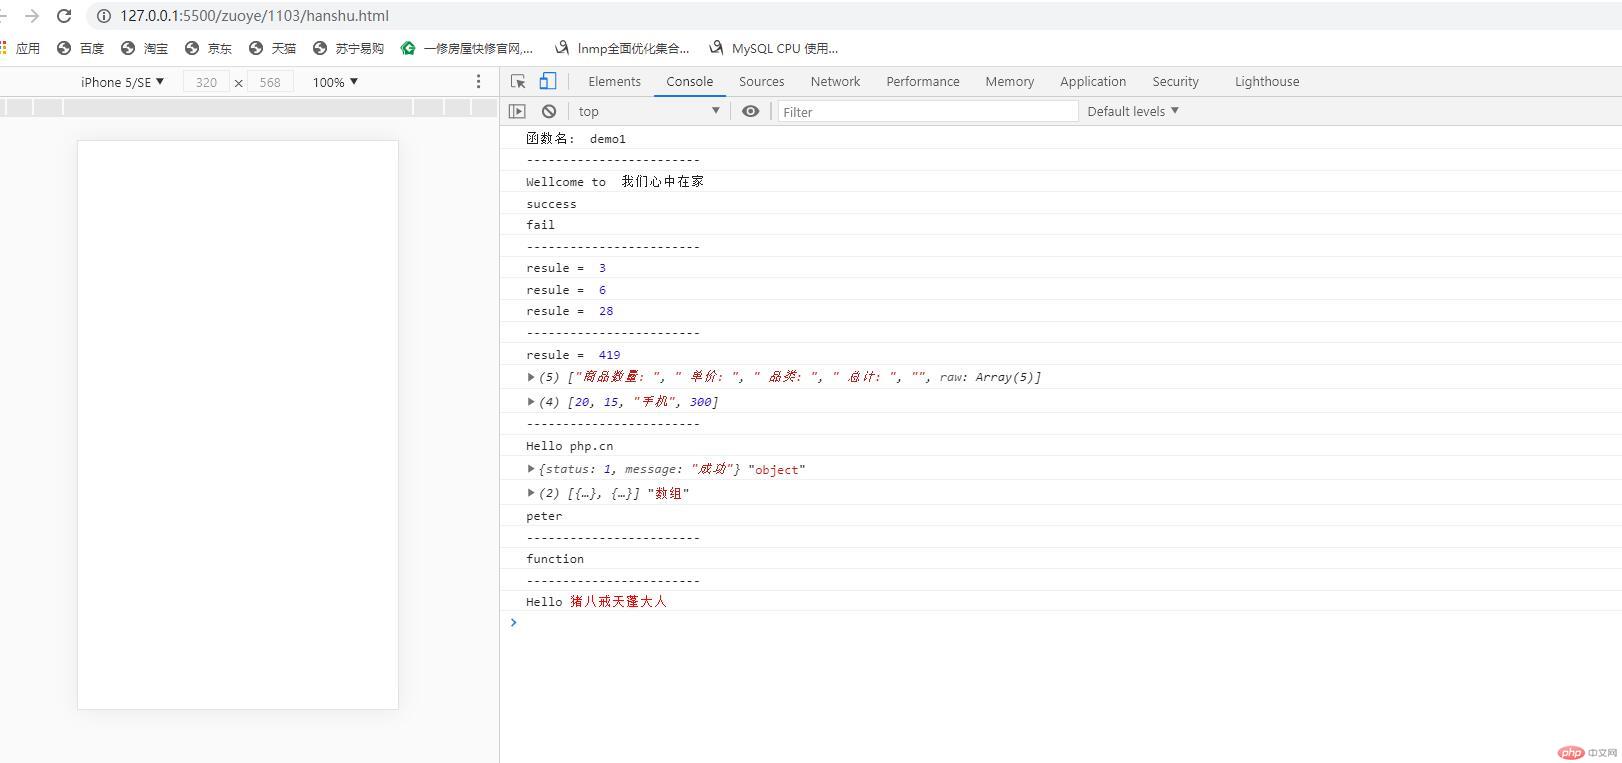The width and height of the screenshot is (1622, 763).
Task: Click the device width field 320
Action: (x=207, y=82)
